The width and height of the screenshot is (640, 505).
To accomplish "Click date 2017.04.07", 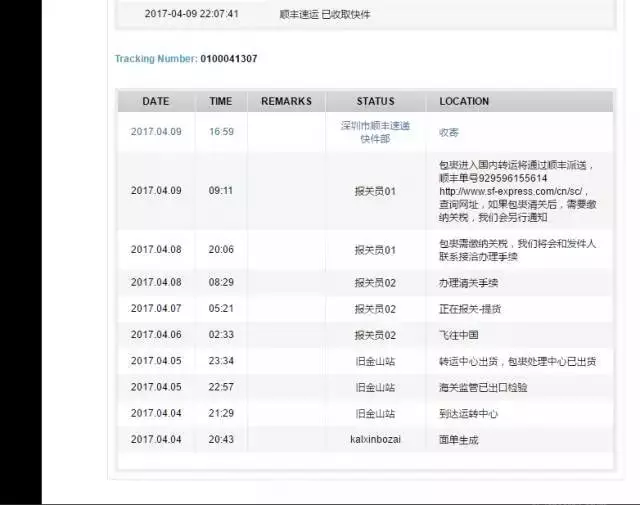I will coord(156,308).
